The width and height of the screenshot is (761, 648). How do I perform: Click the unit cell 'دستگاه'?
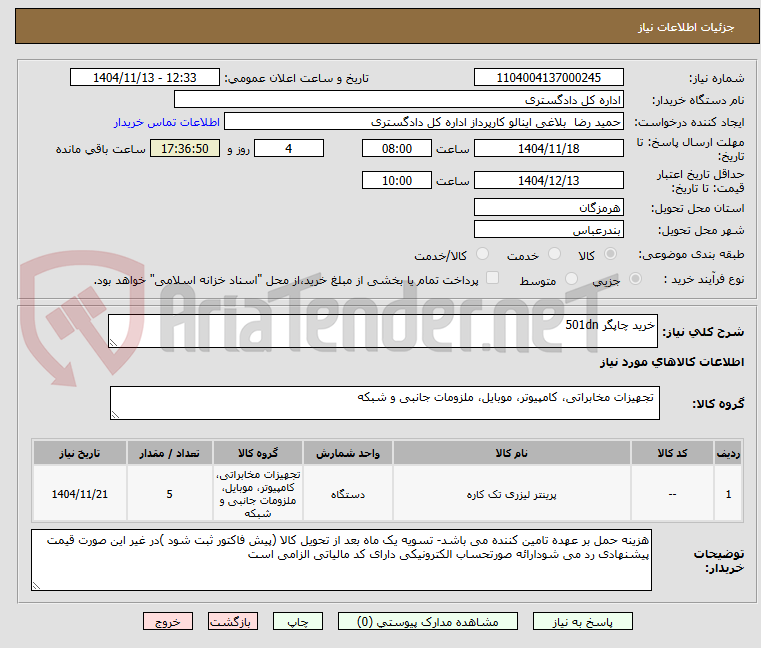347,494
